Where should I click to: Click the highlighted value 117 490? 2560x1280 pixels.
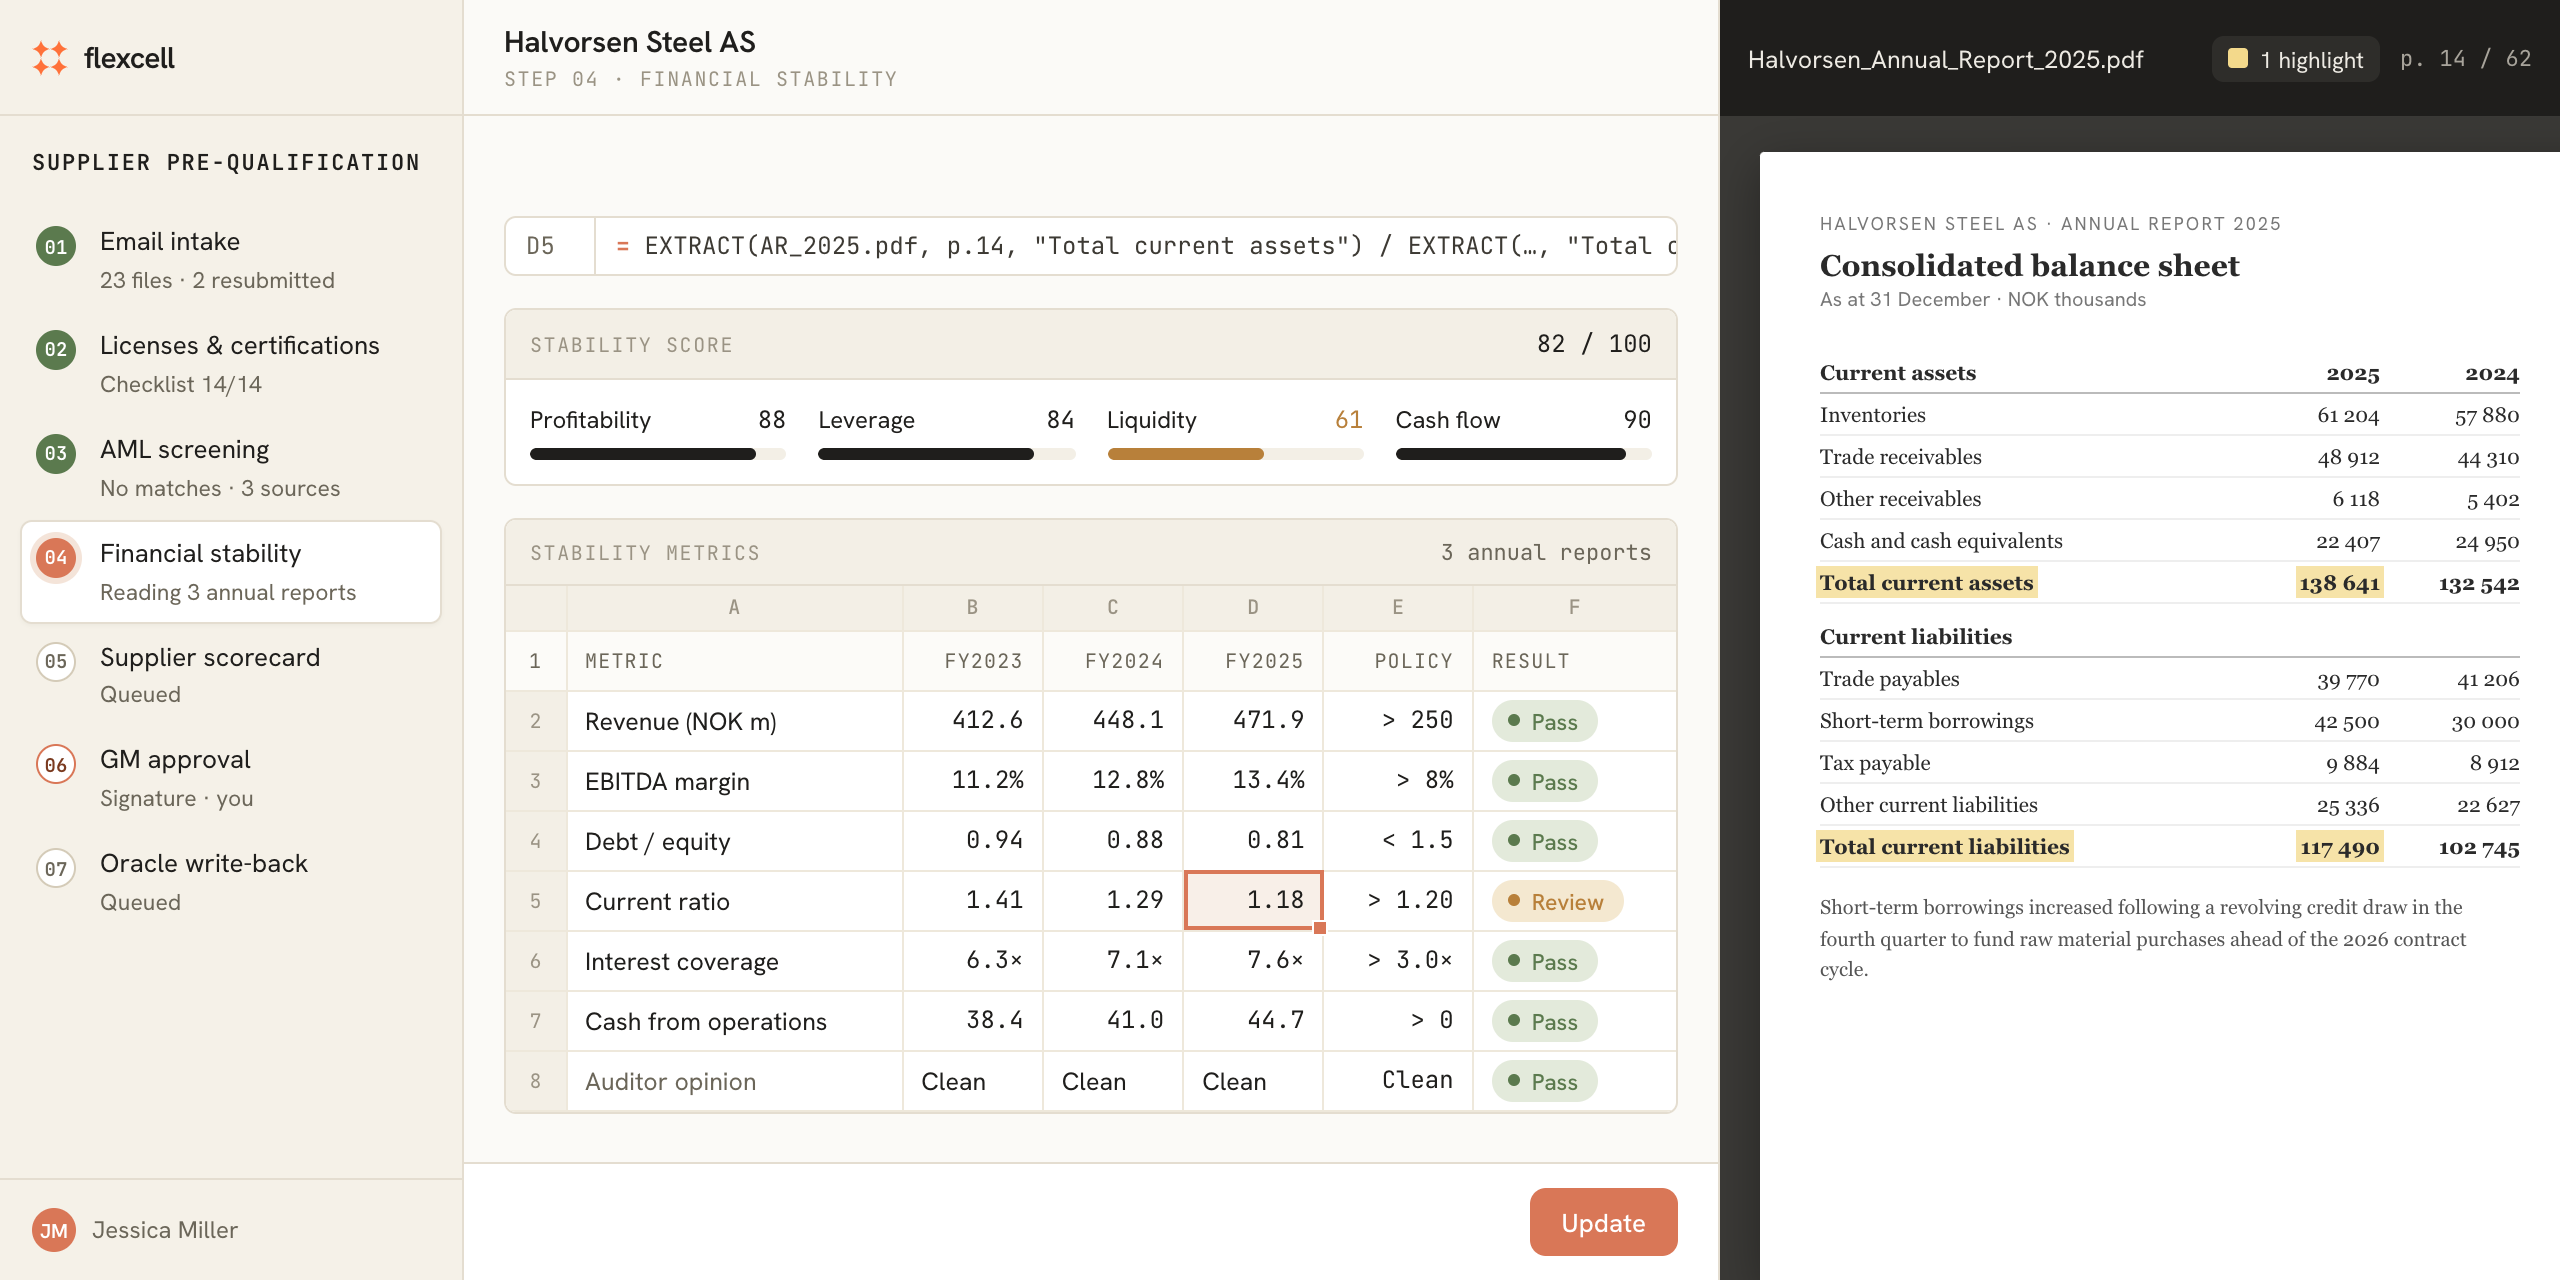(x=2339, y=847)
